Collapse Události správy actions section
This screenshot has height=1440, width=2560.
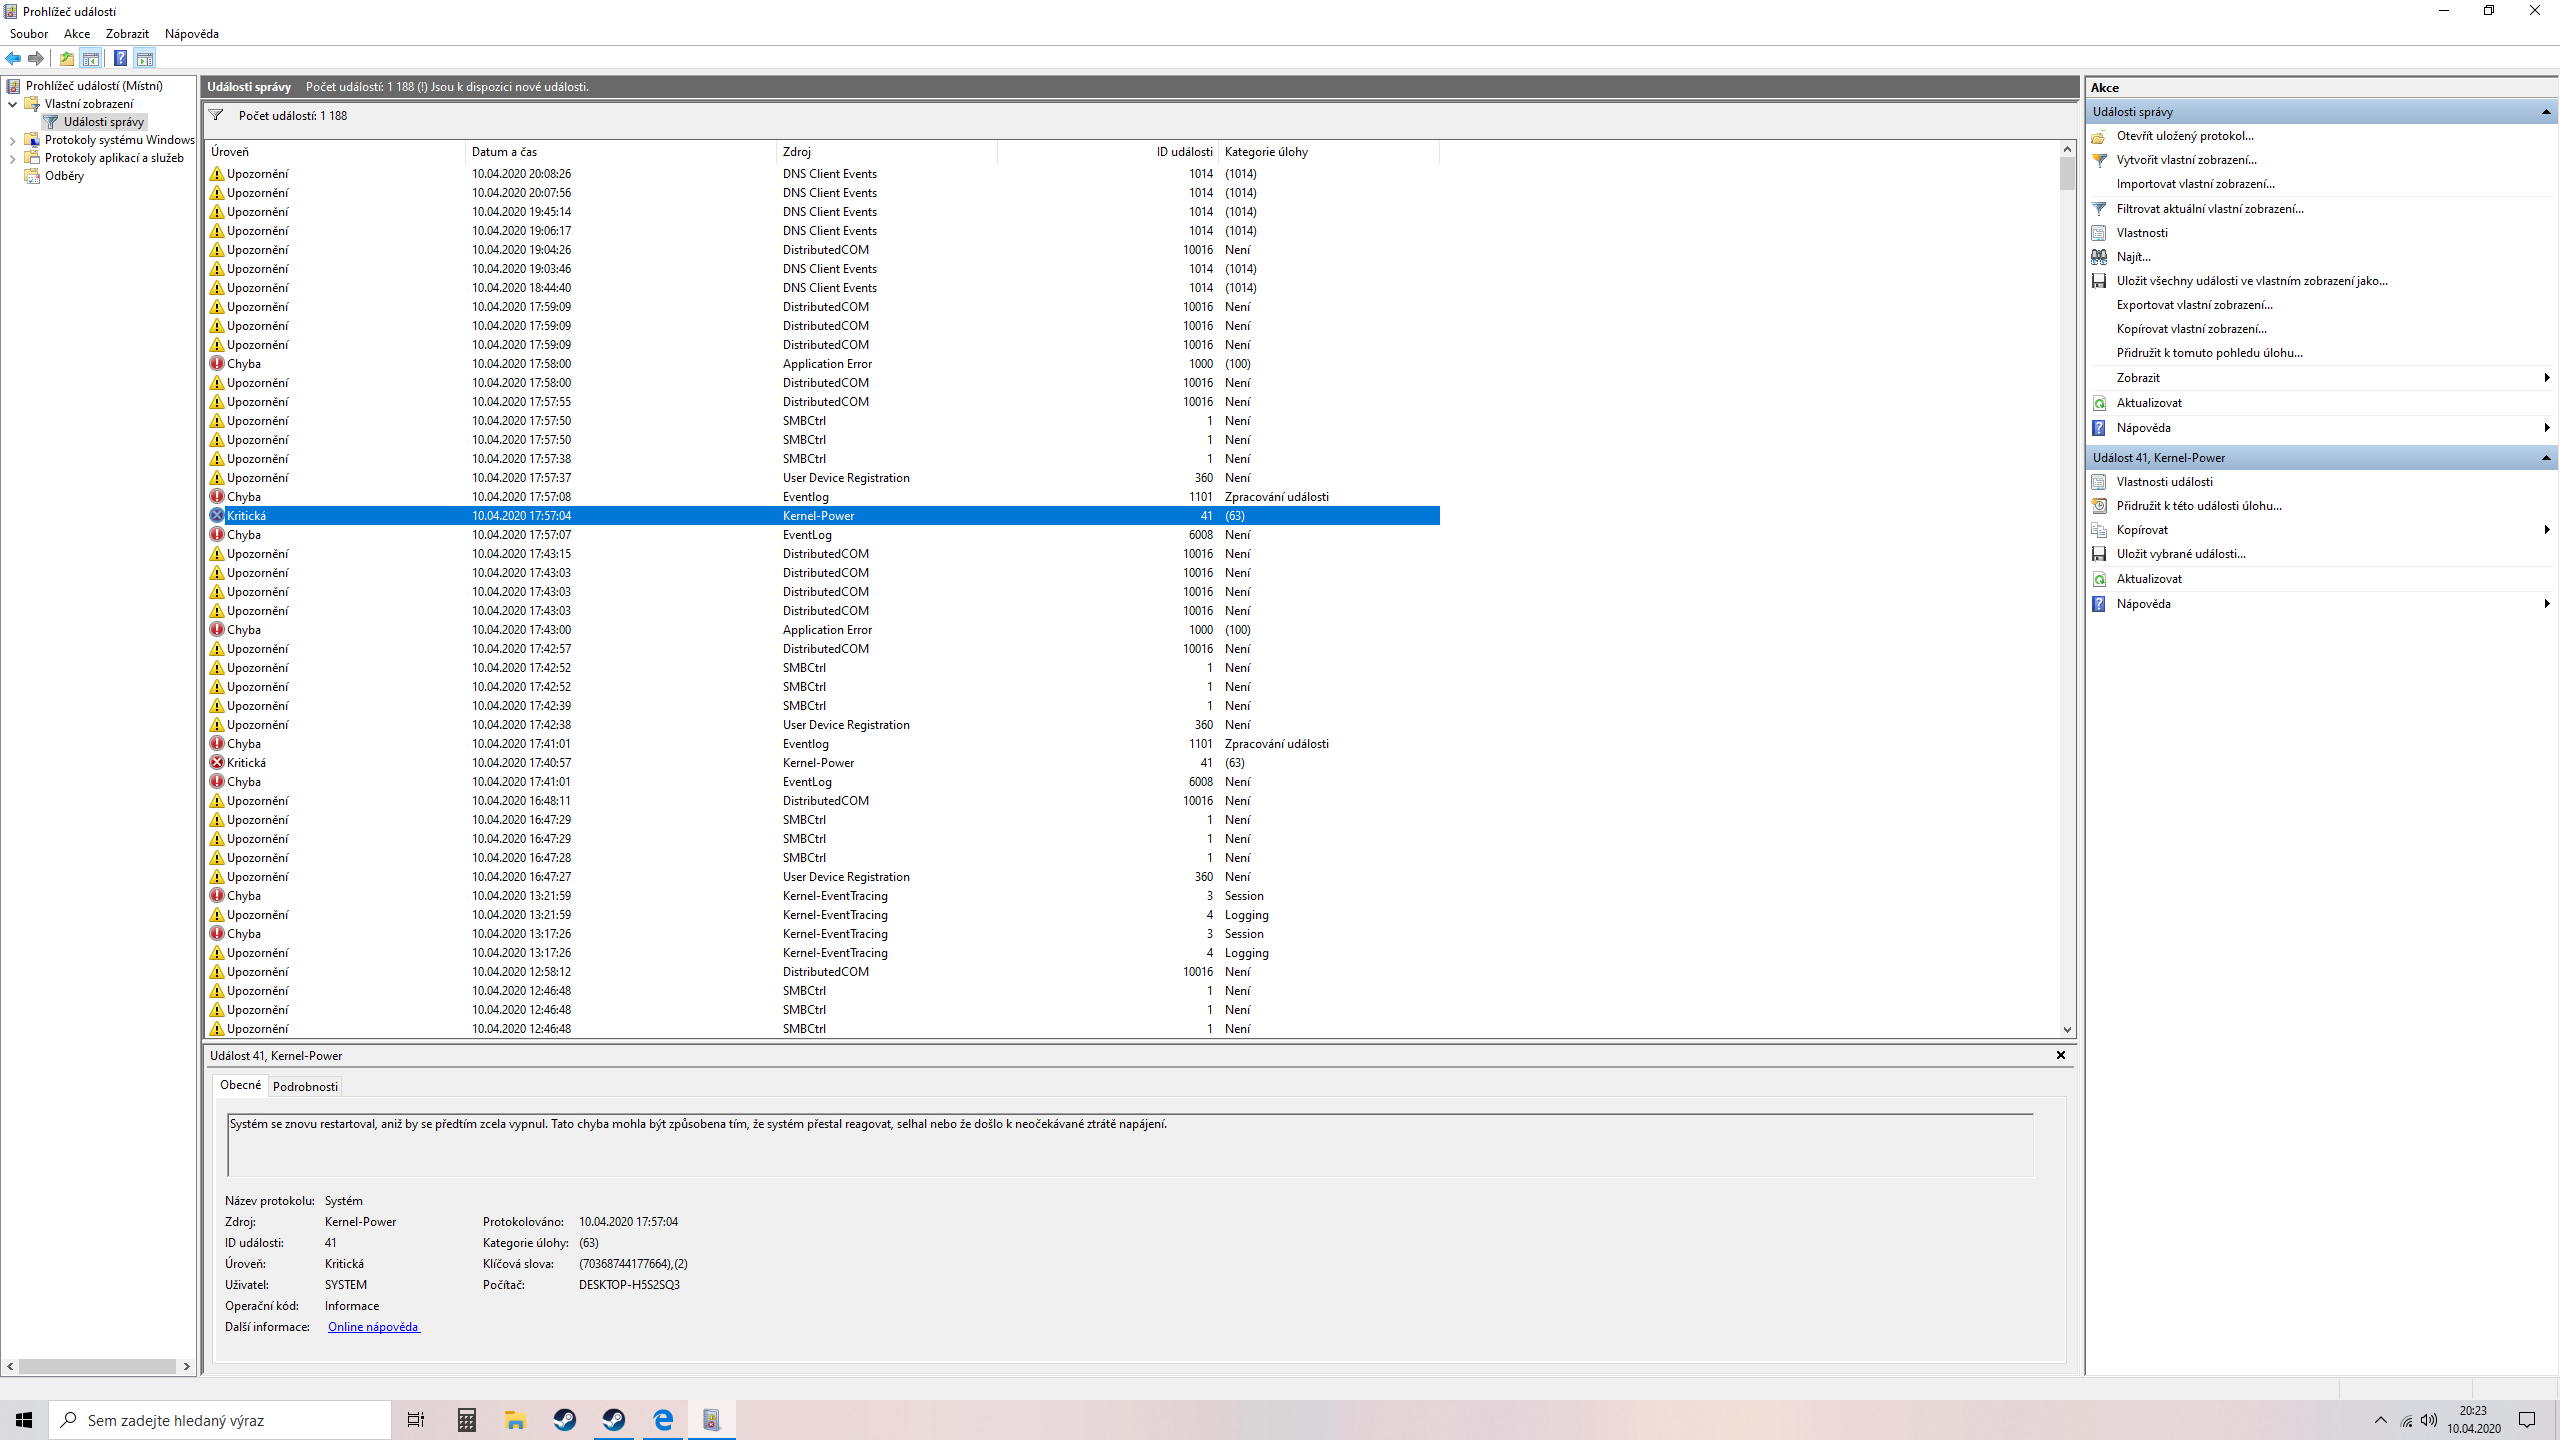[x=2545, y=112]
